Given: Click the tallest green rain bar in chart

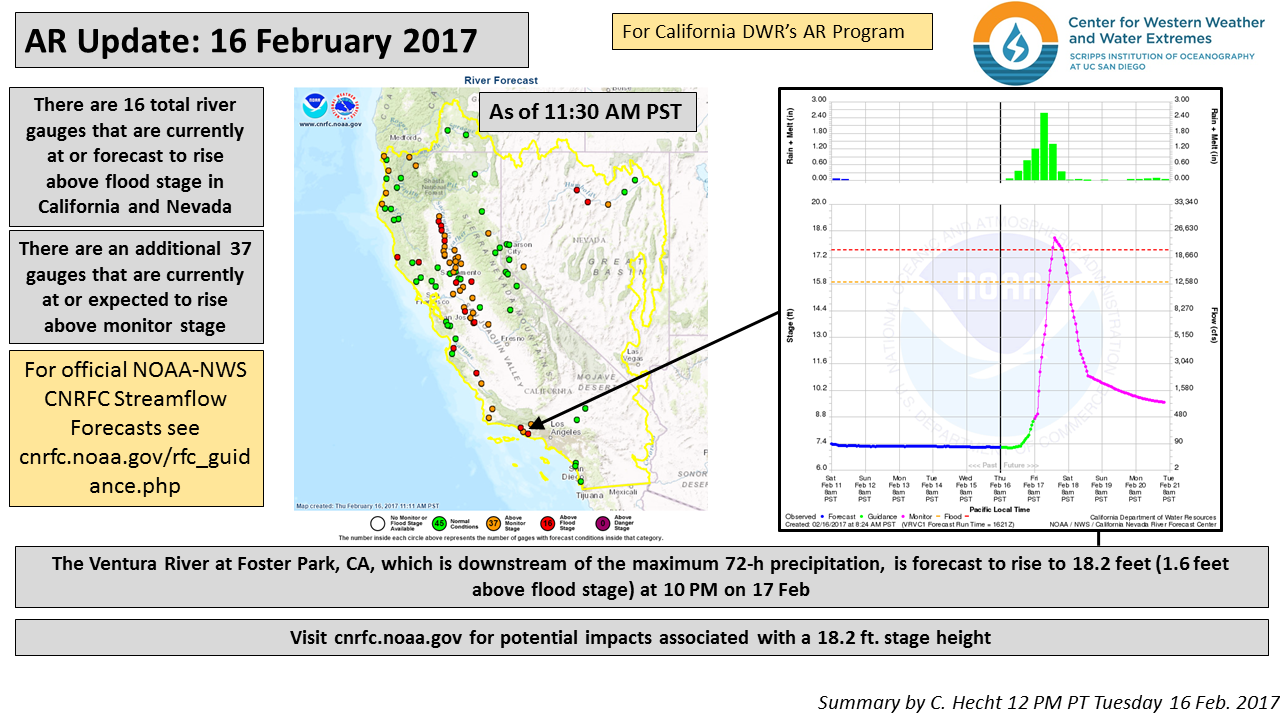Looking at the screenshot, I should [1044, 146].
